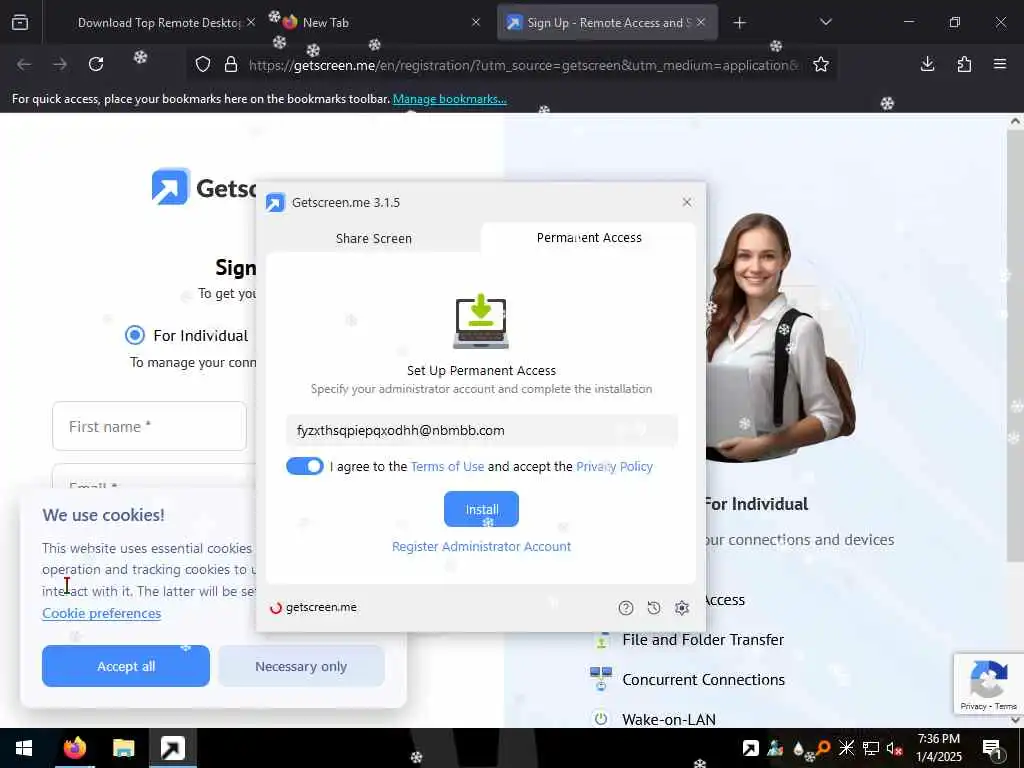Click the reCAPTCHA badge
This screenshot has height=768, width=1024.
[x=989, y=684]
